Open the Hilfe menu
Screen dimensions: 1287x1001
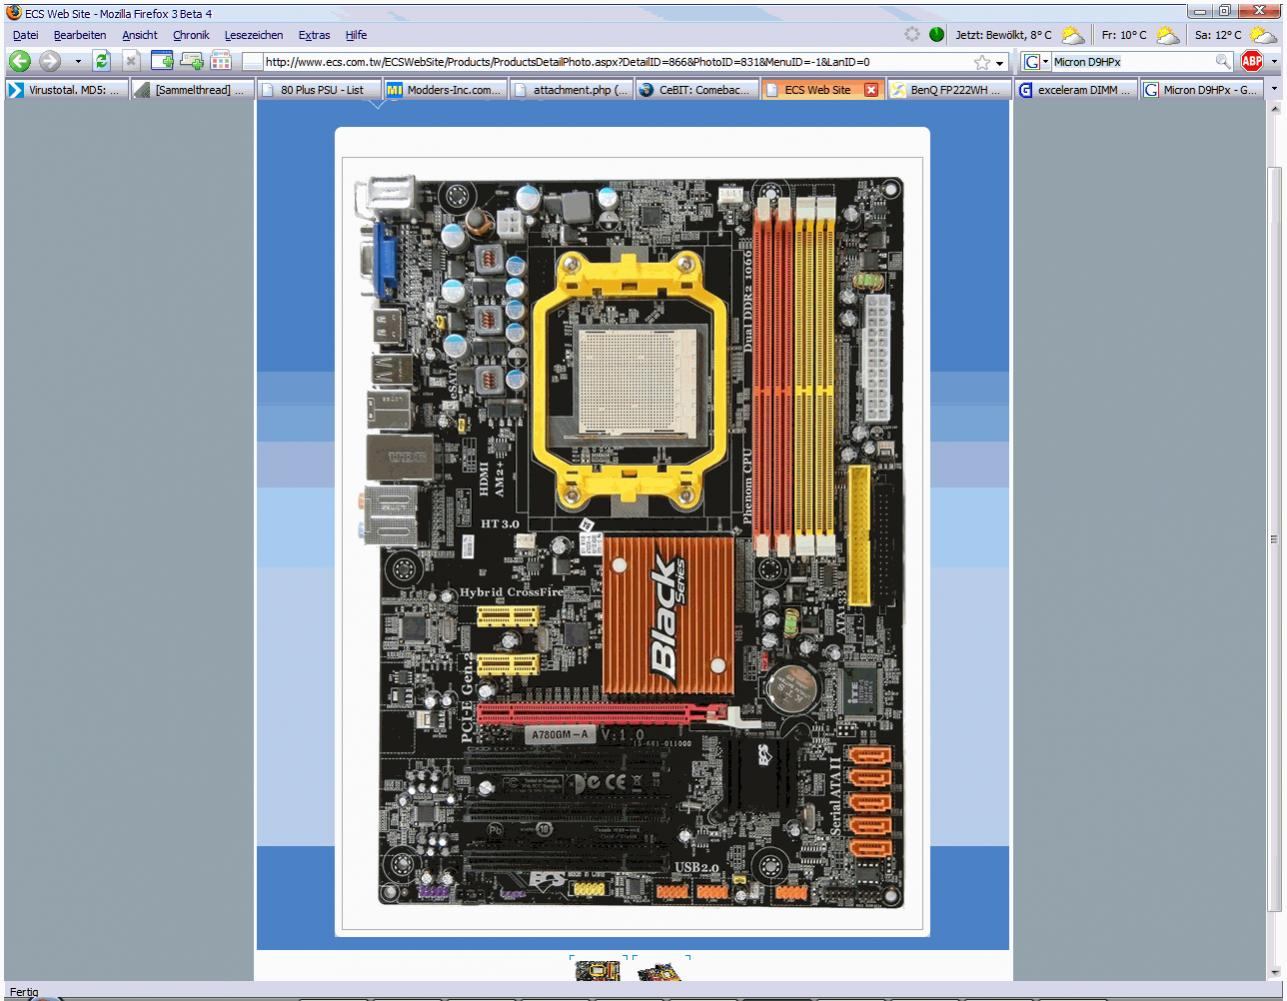coord(356,35)
